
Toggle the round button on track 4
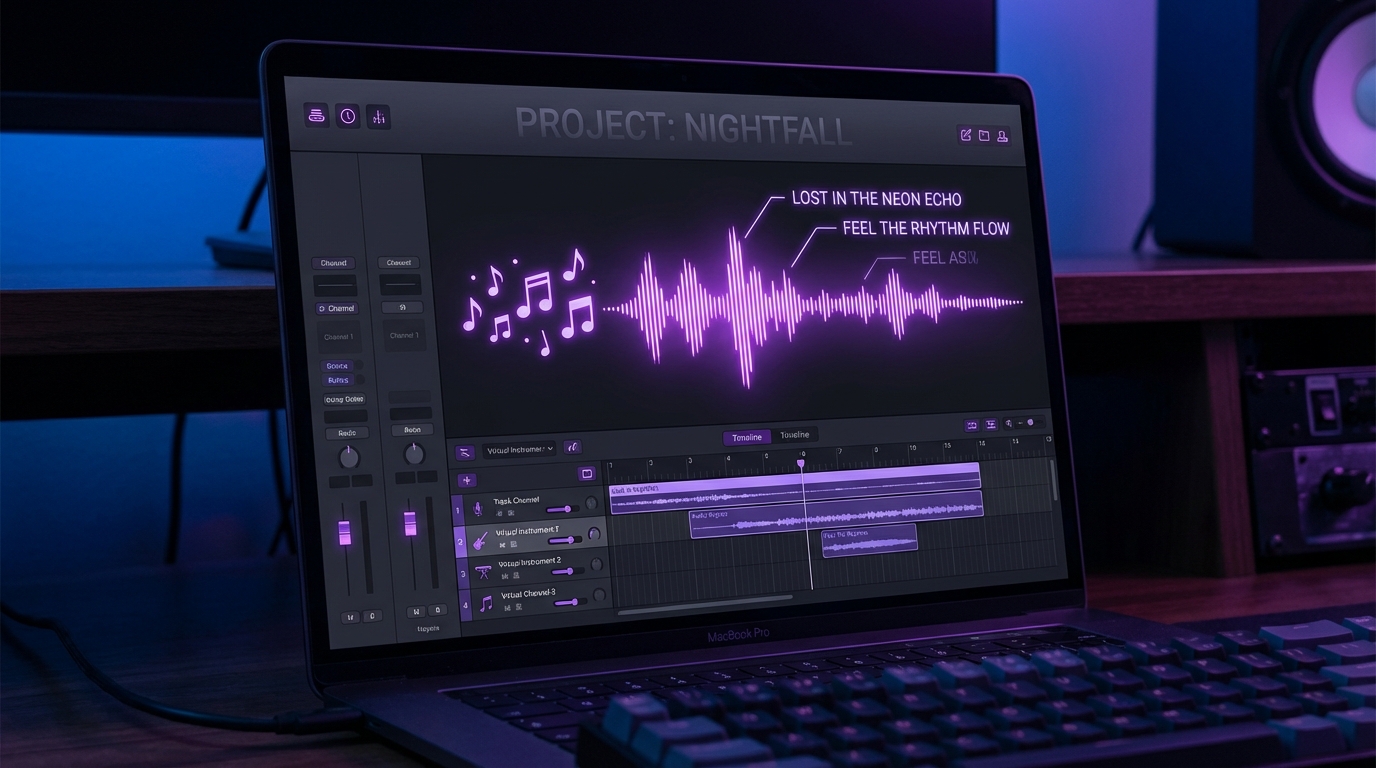click(600, 596)
